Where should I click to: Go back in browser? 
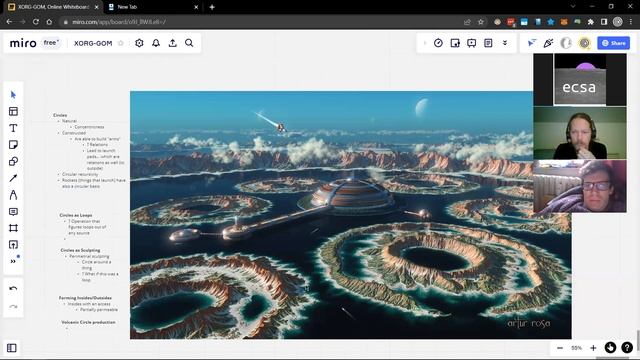click(9, 22)
